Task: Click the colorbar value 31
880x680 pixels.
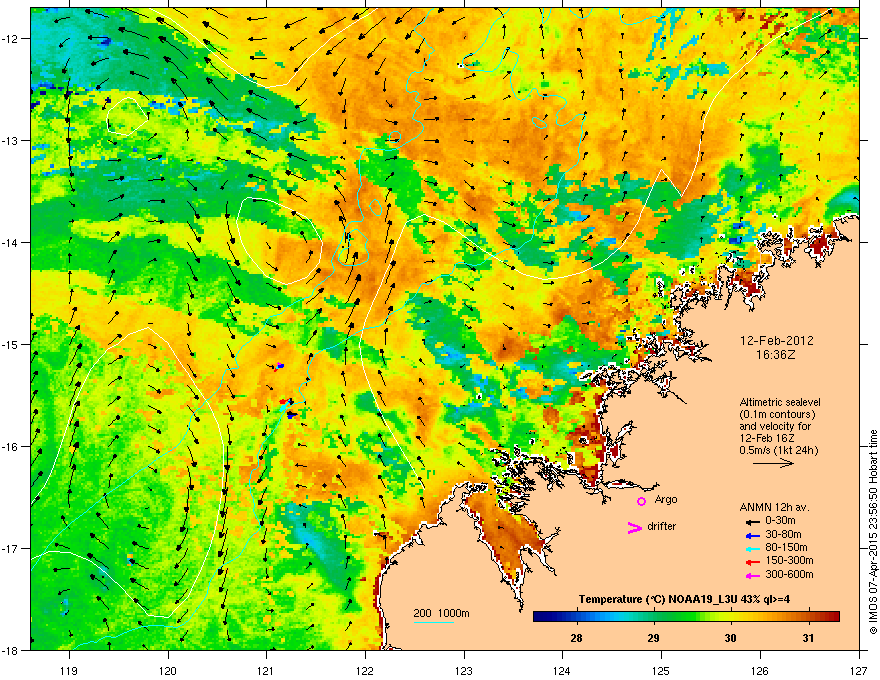Action: [808, 638]
